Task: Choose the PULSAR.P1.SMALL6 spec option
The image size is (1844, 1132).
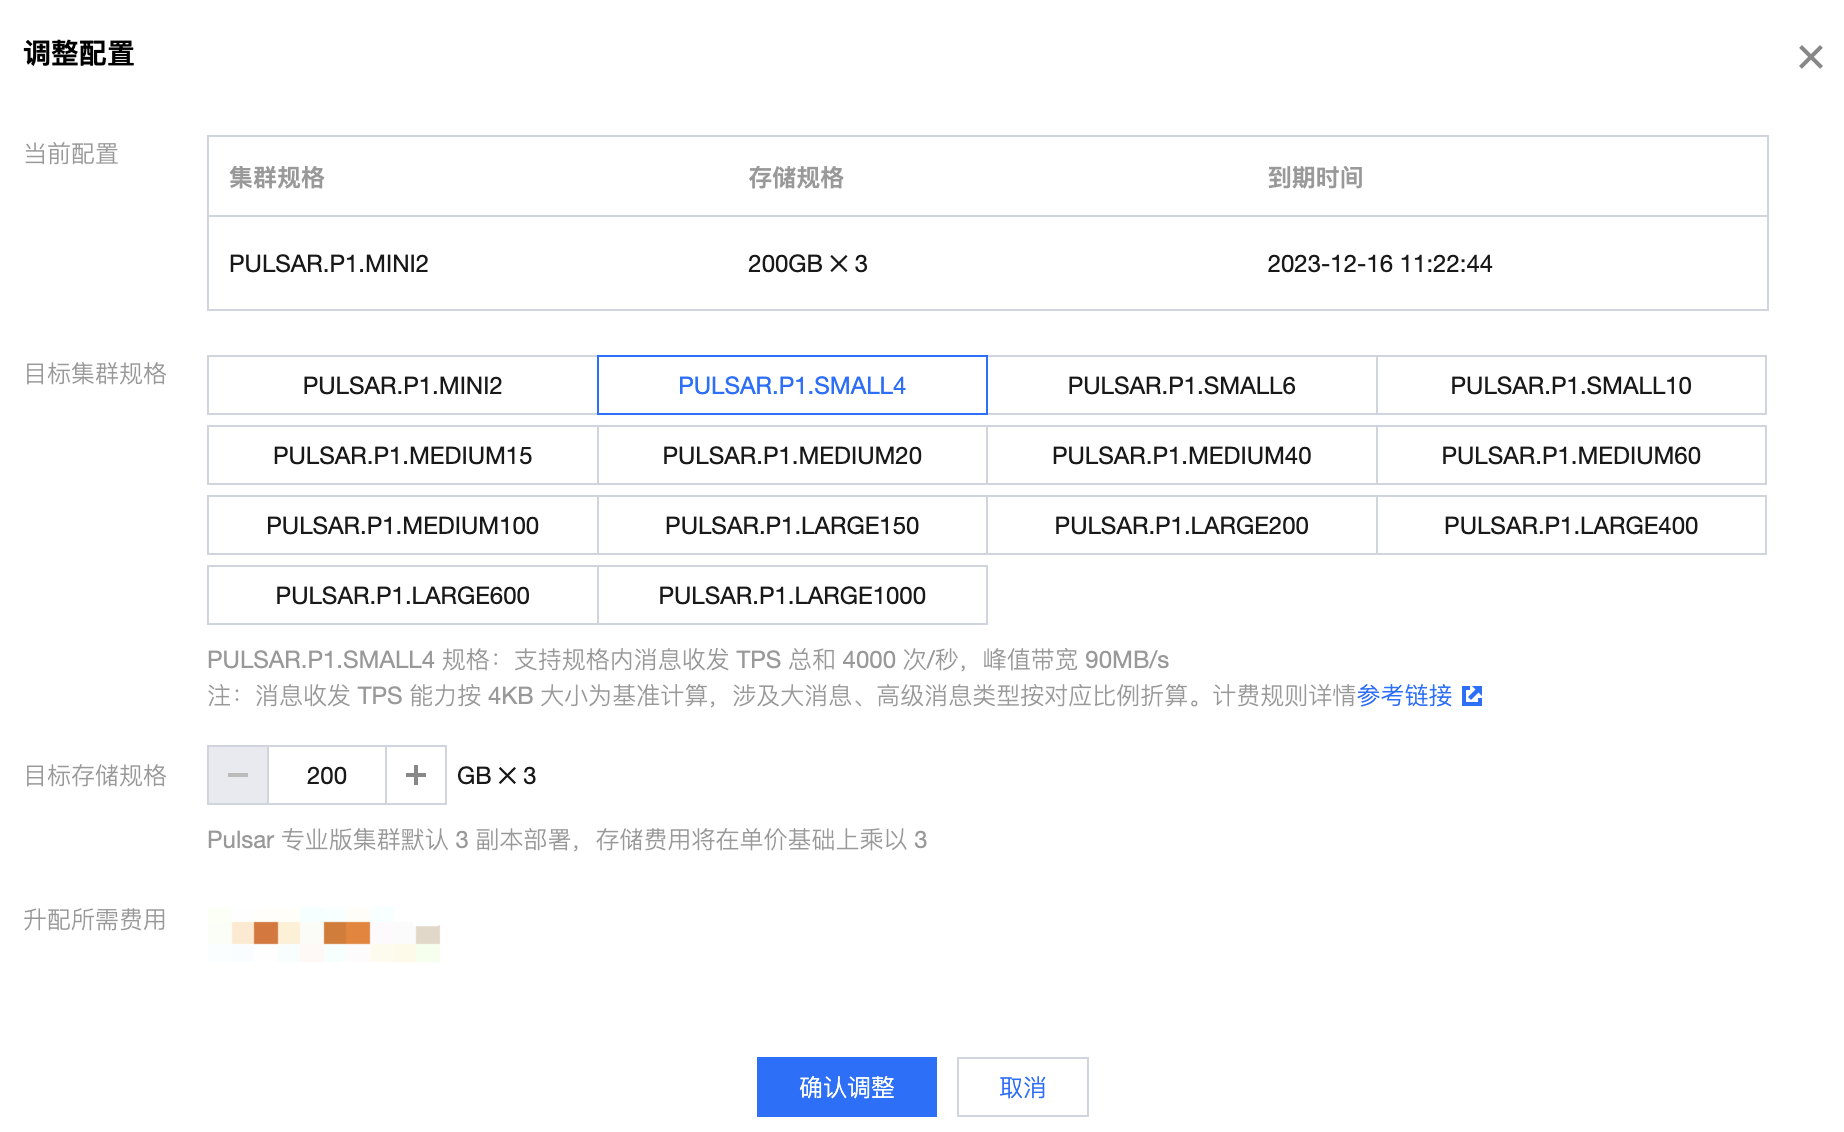Action: [x=1181, y=385]
